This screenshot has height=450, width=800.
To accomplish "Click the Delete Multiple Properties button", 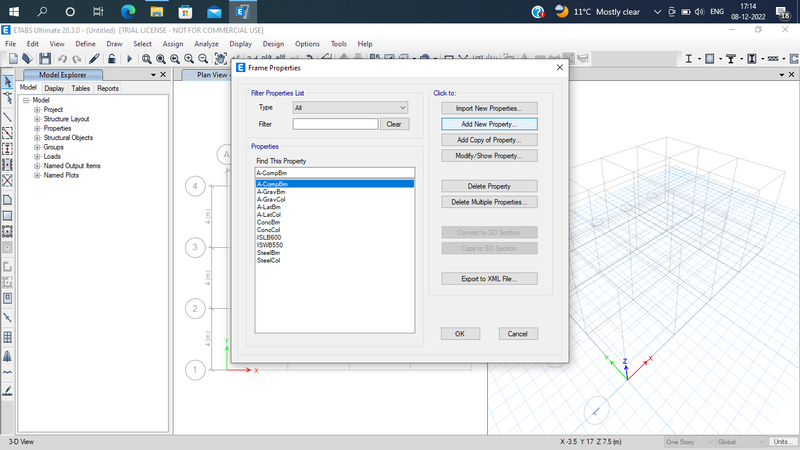I will coord(489,202).
